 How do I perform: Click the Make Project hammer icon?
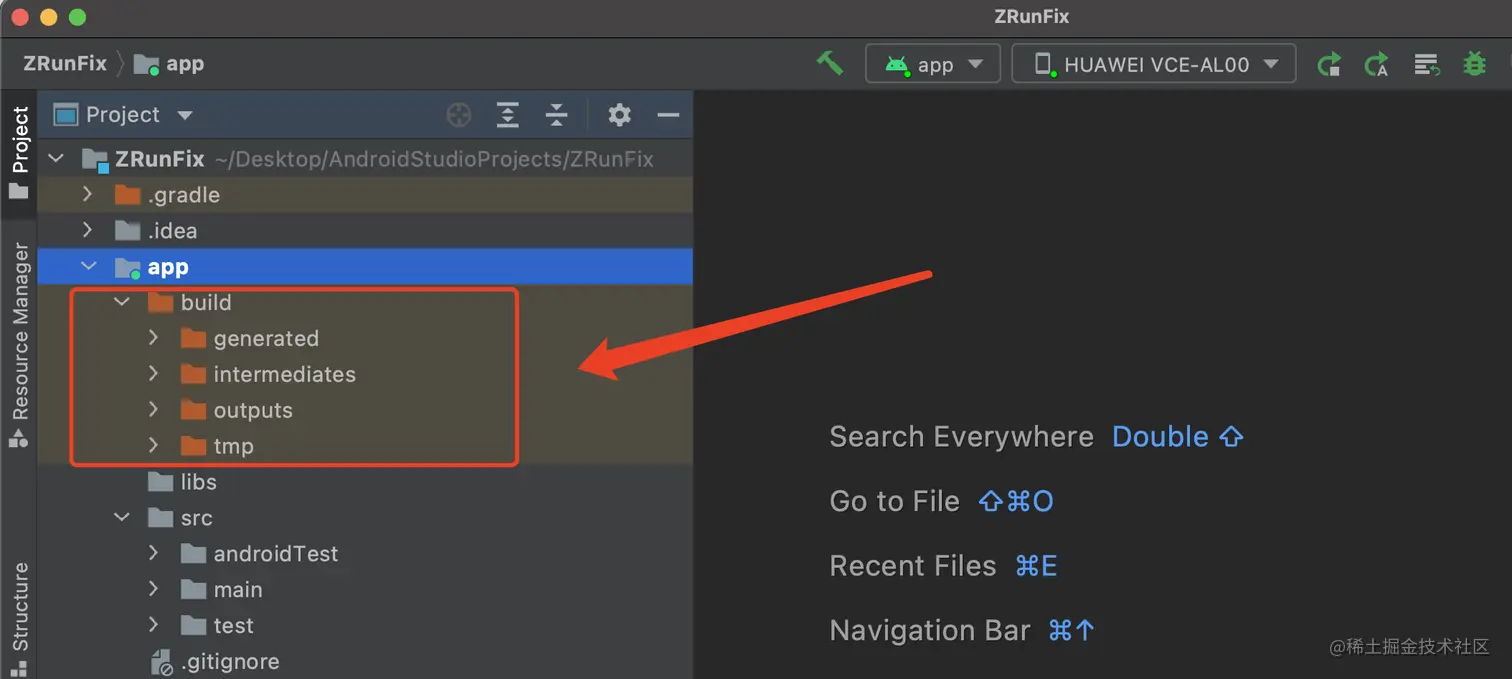(830, 63)
